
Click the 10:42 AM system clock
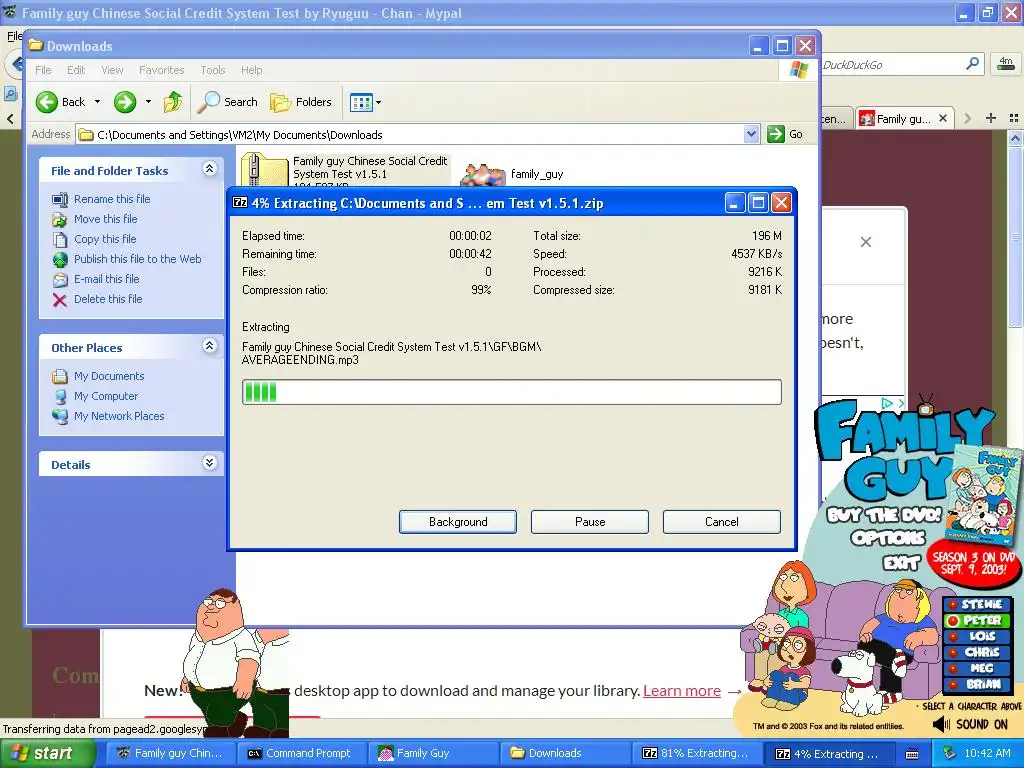tap(987, 754)
